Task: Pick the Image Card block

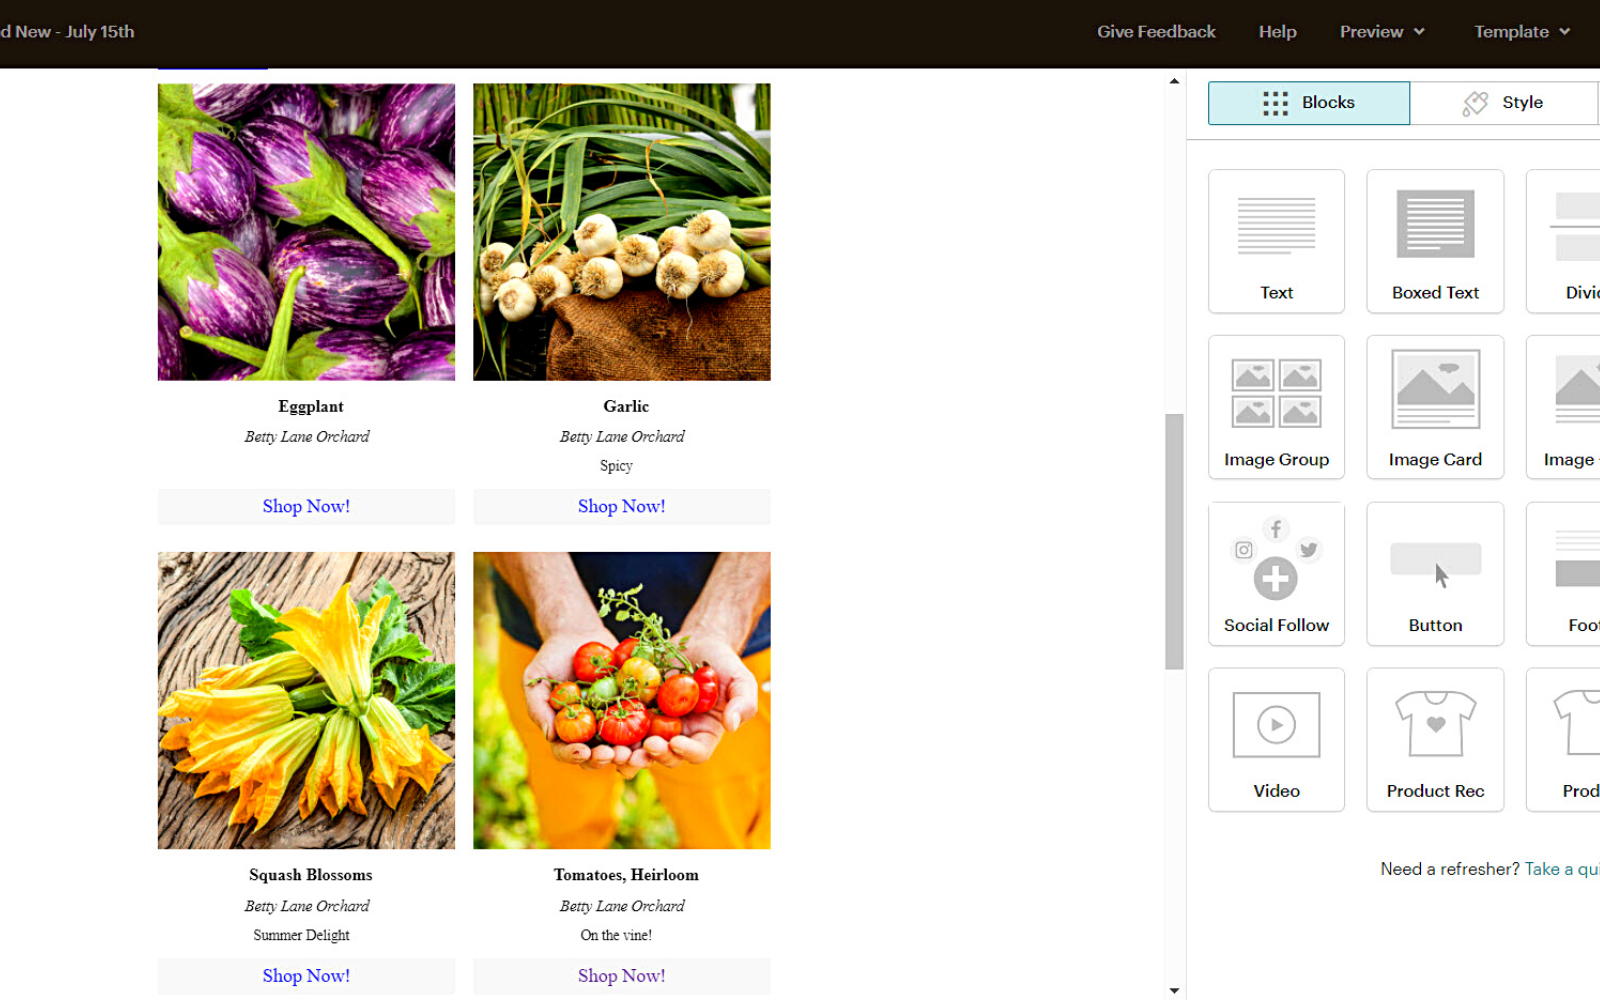Action: [x=1435, y=407]
